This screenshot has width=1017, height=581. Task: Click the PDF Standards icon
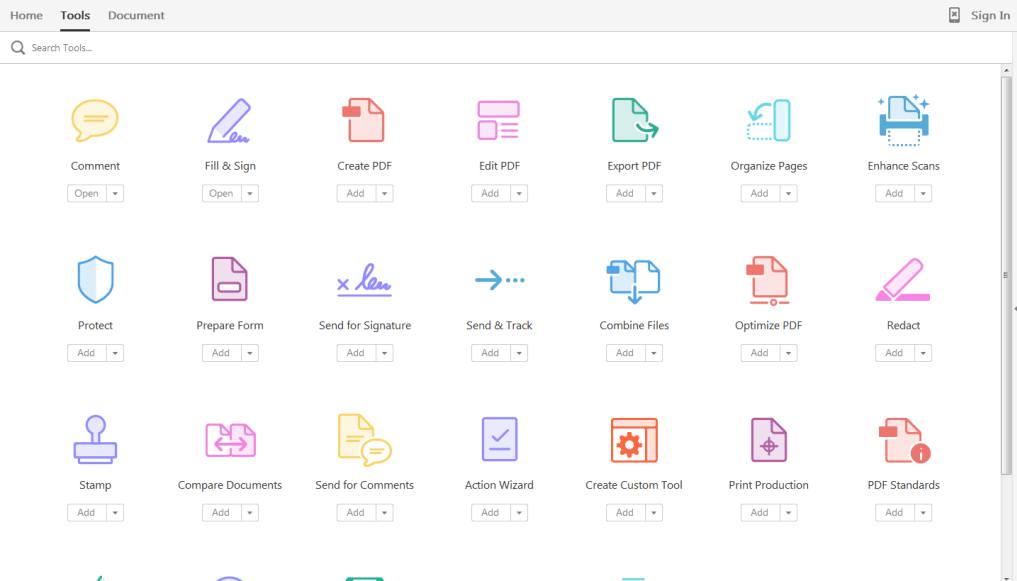904,440
